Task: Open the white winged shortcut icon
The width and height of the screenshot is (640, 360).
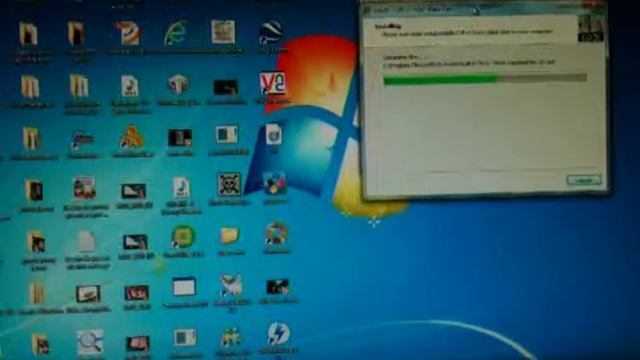Action: tap(231, 286)
